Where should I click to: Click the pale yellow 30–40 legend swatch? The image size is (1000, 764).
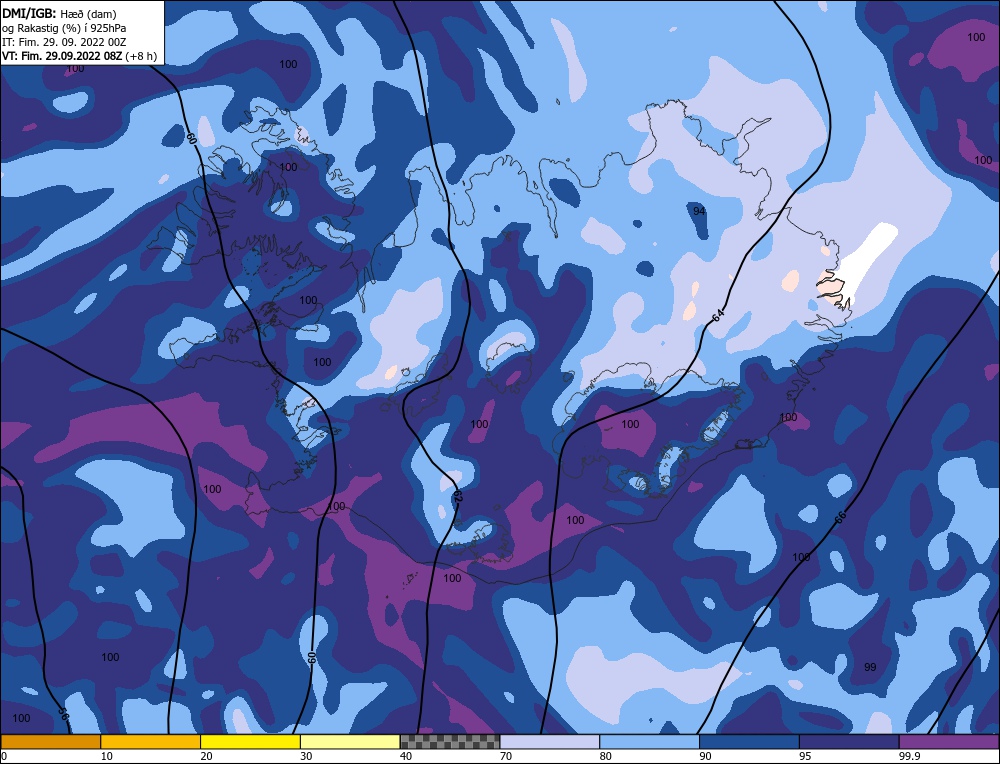tap(350, 741)
